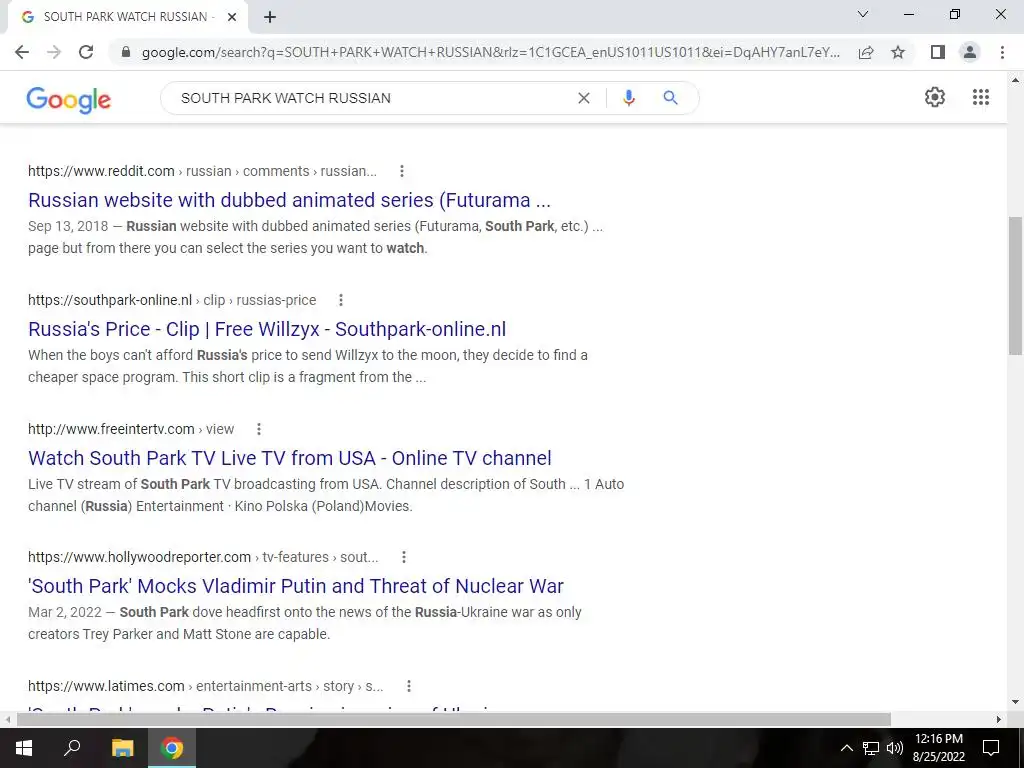Go back to previous page in Chrome
Screen dimensions: 1024x768
(x=22, y=52)
